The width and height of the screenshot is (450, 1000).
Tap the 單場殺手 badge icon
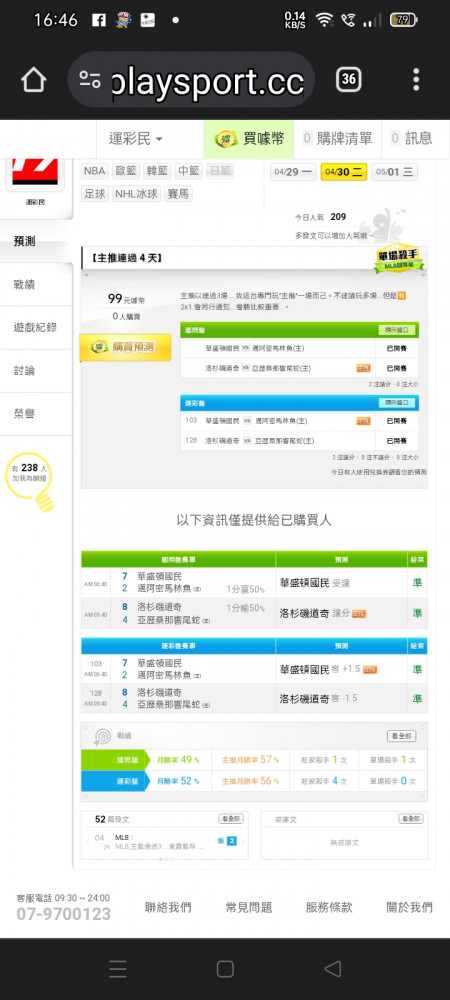click(399, 258)
